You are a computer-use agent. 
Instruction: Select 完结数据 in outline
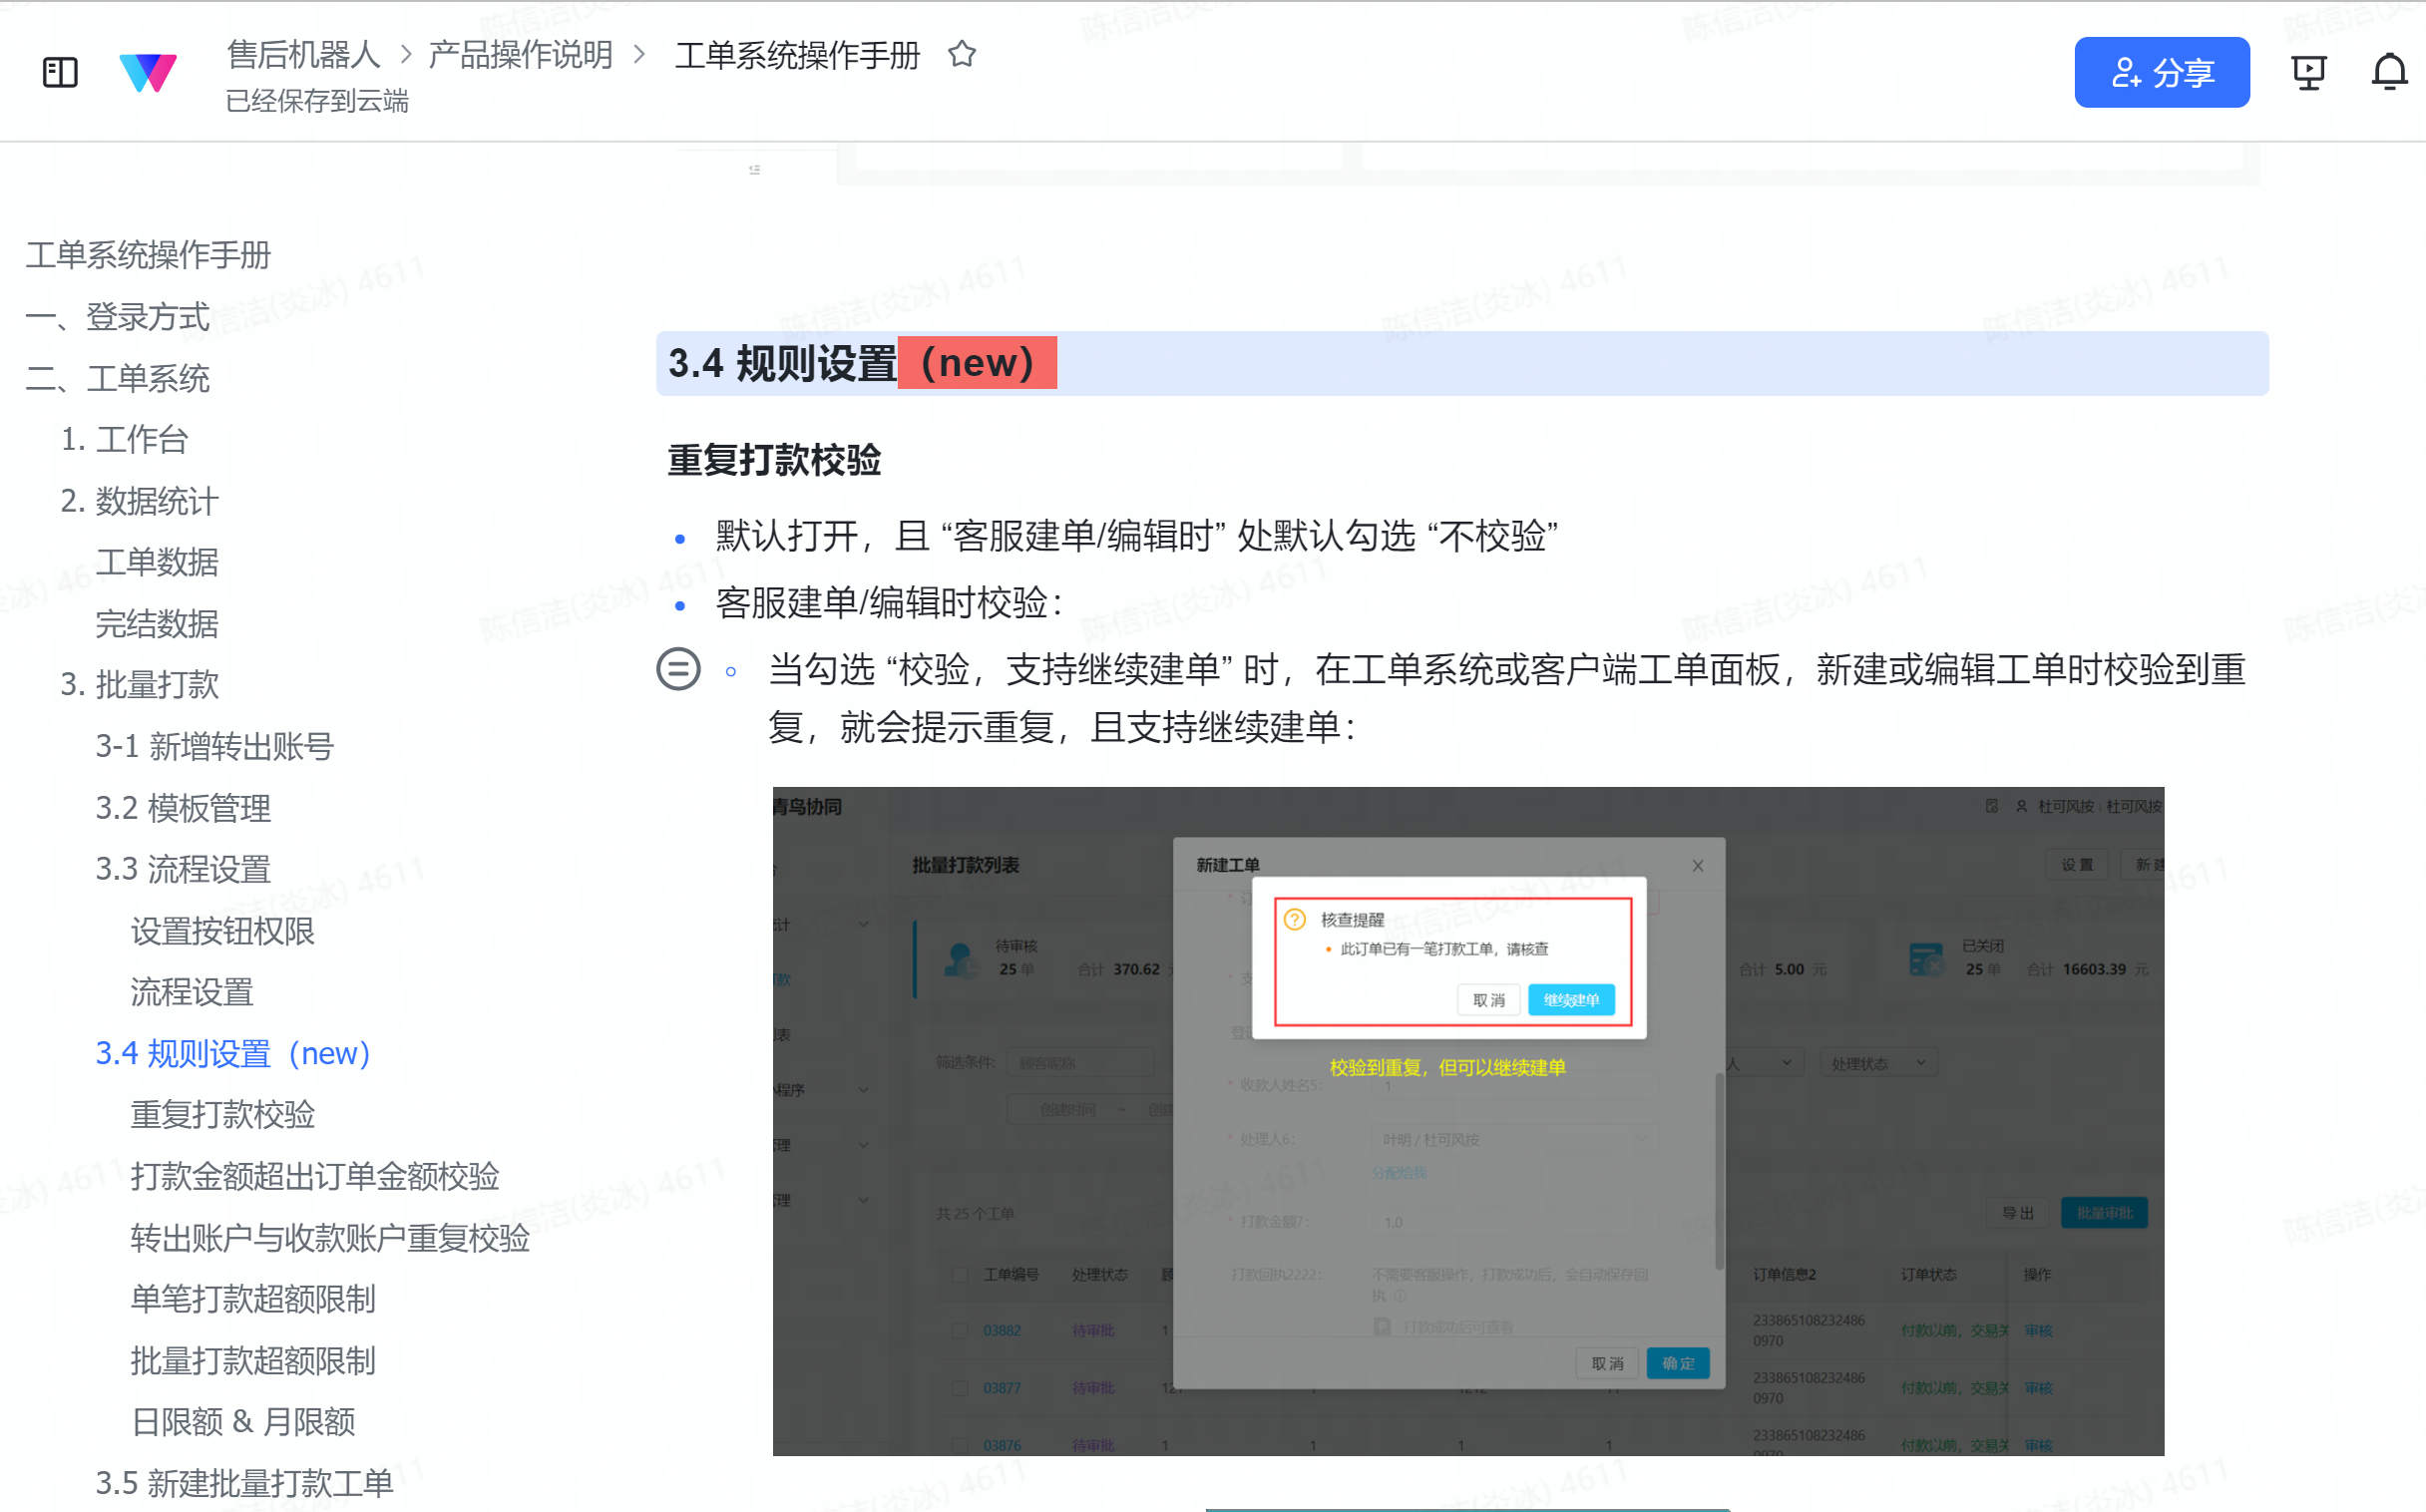pos(157,624)
